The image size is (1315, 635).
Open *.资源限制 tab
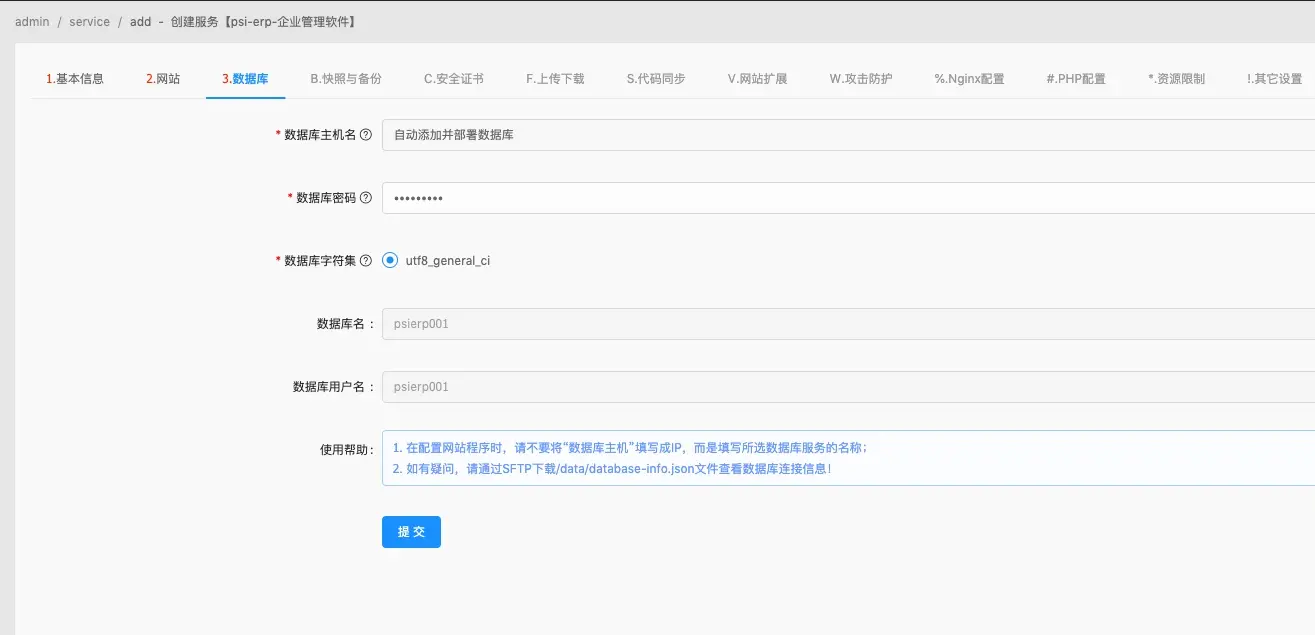click(1176, 78)
